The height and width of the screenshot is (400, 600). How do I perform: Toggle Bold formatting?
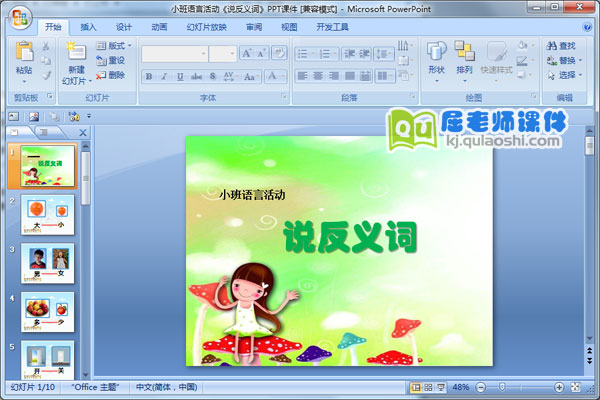[149, 77]
